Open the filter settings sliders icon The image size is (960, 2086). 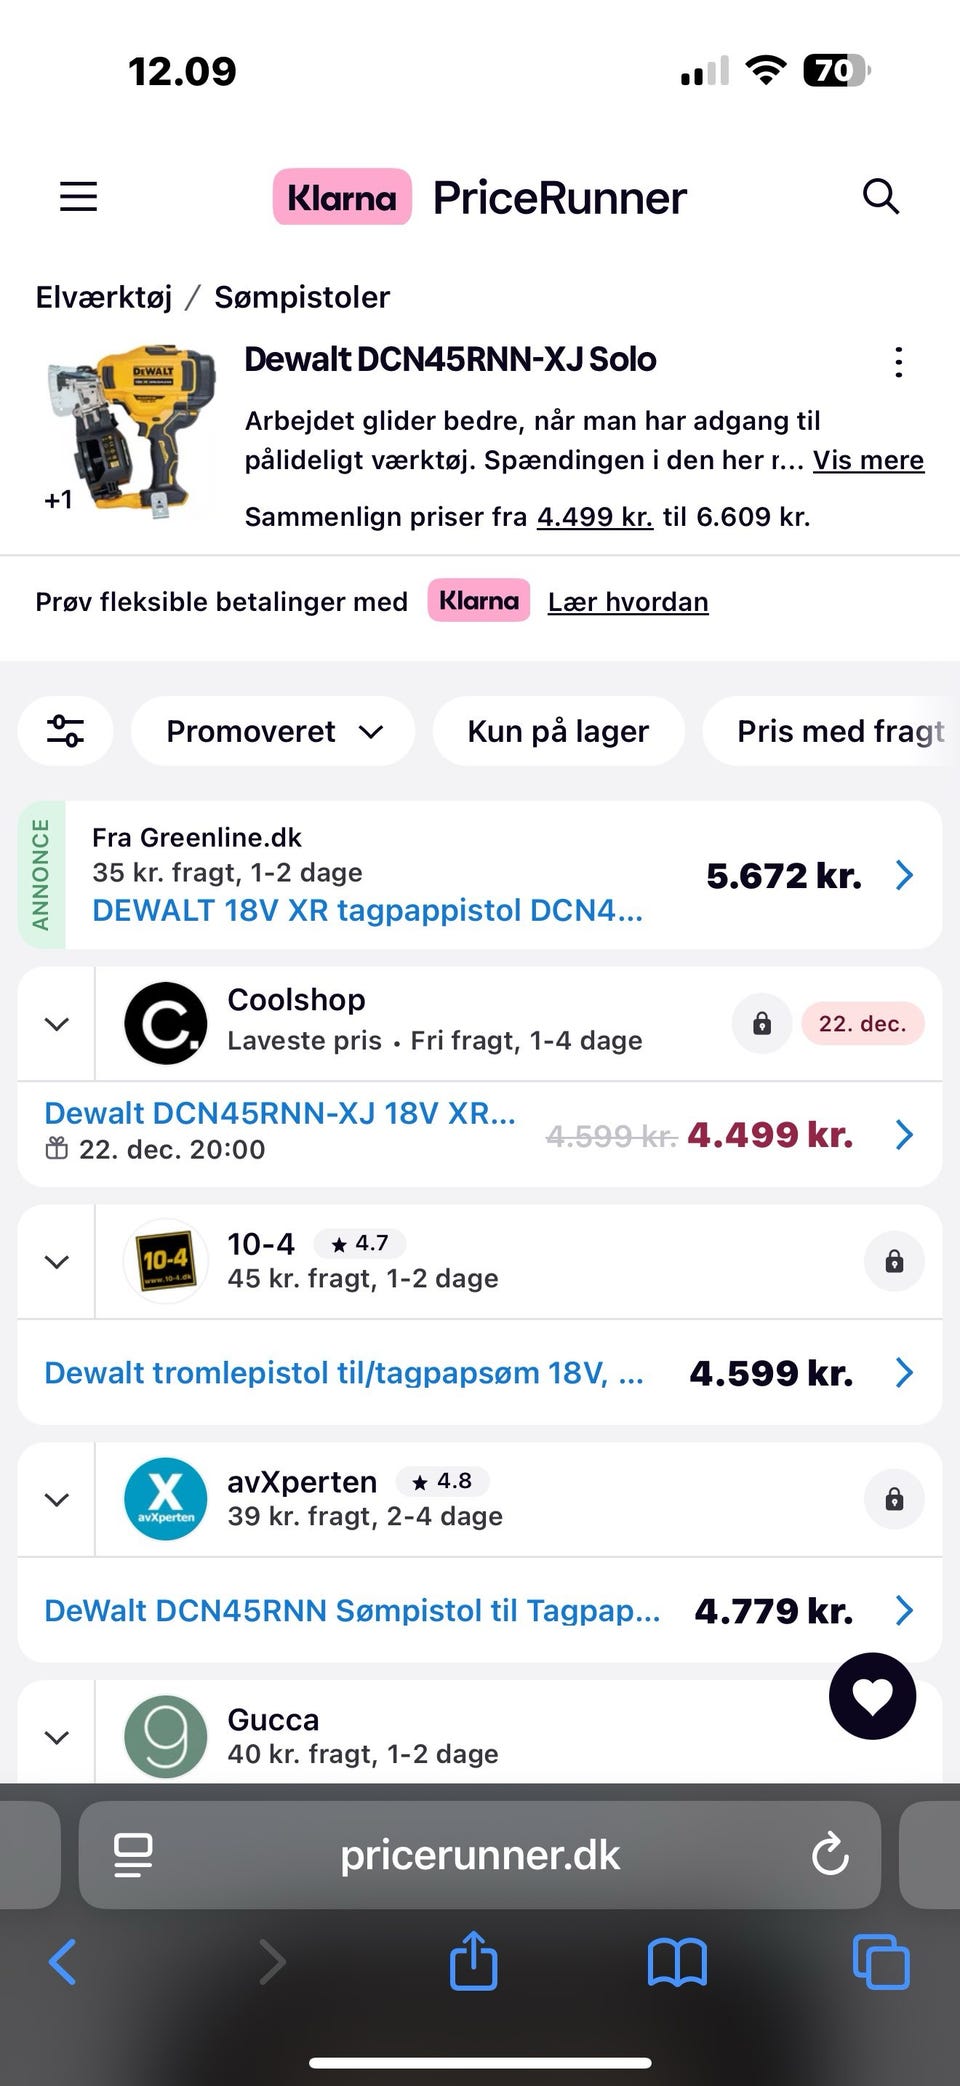point(65,731)
